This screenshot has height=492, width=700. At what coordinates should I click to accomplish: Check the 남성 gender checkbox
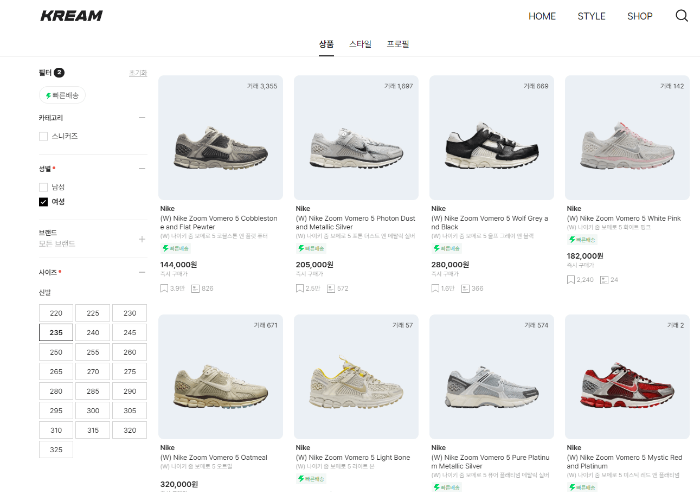(x=43, y=187)
